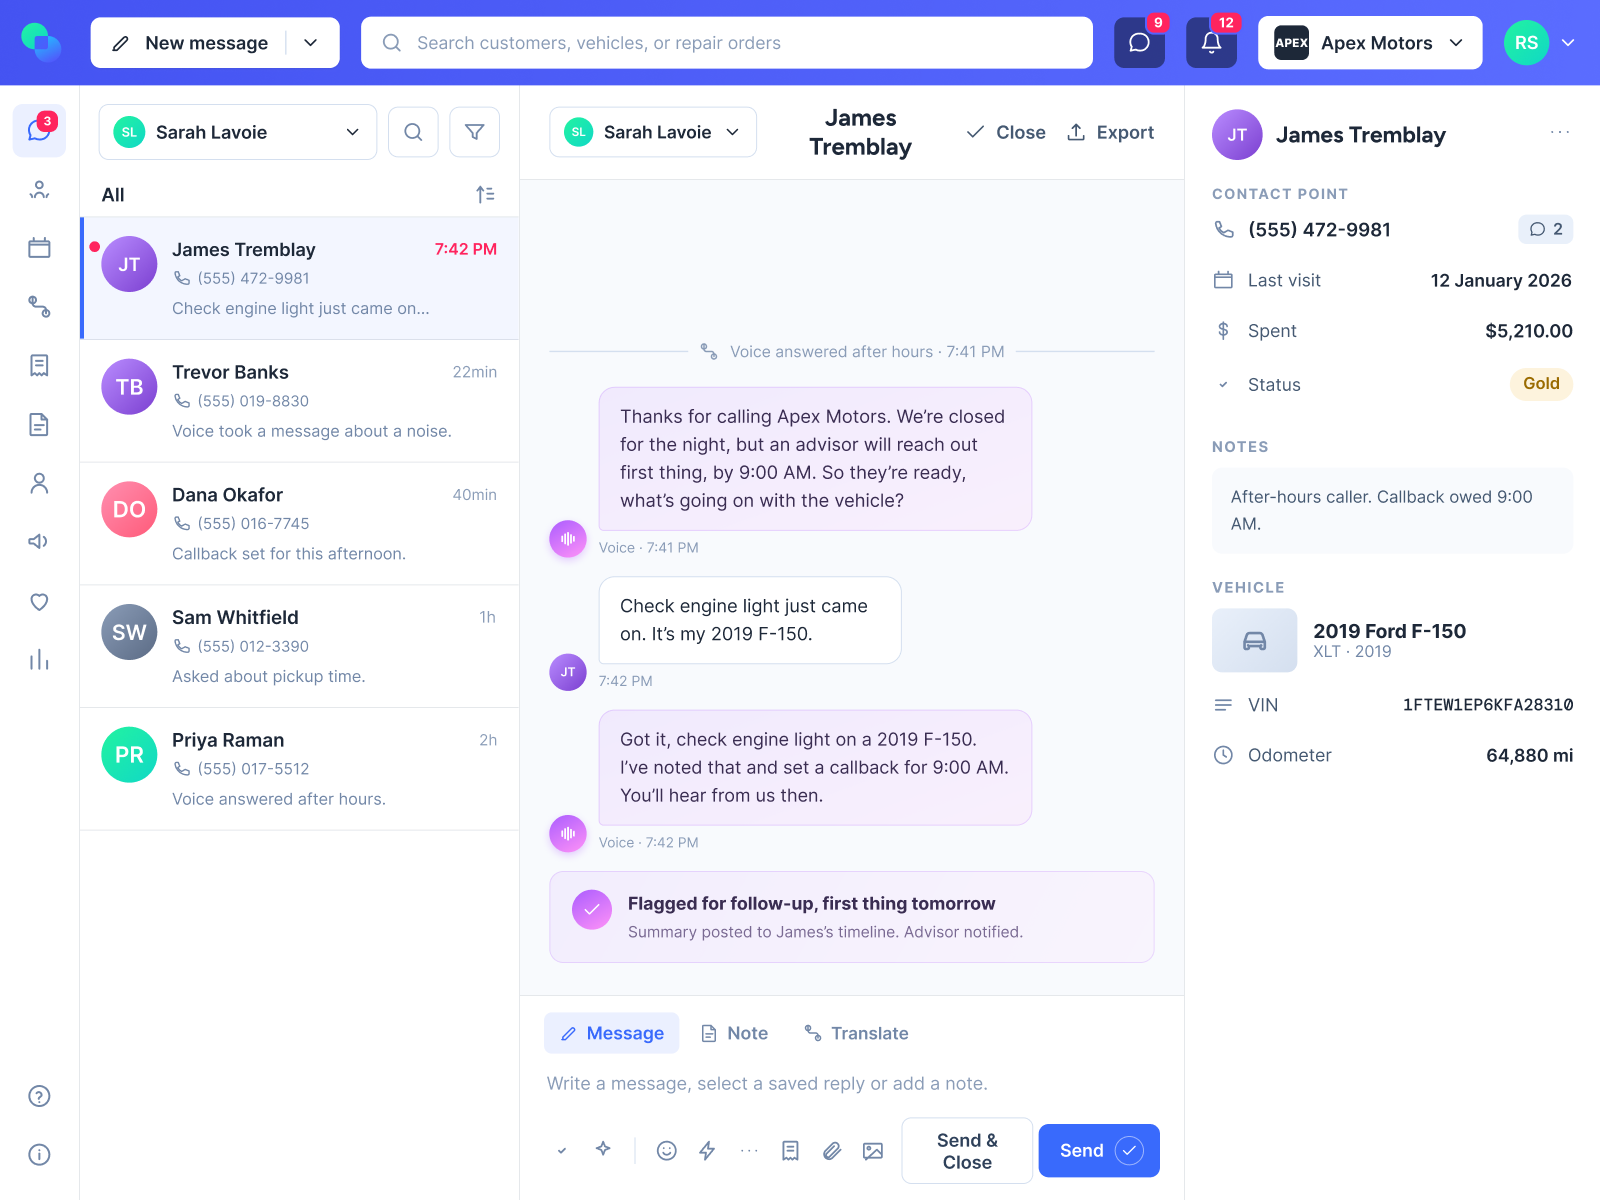
Task: Open the calendar icon in the sidebar
Action: 39,248
